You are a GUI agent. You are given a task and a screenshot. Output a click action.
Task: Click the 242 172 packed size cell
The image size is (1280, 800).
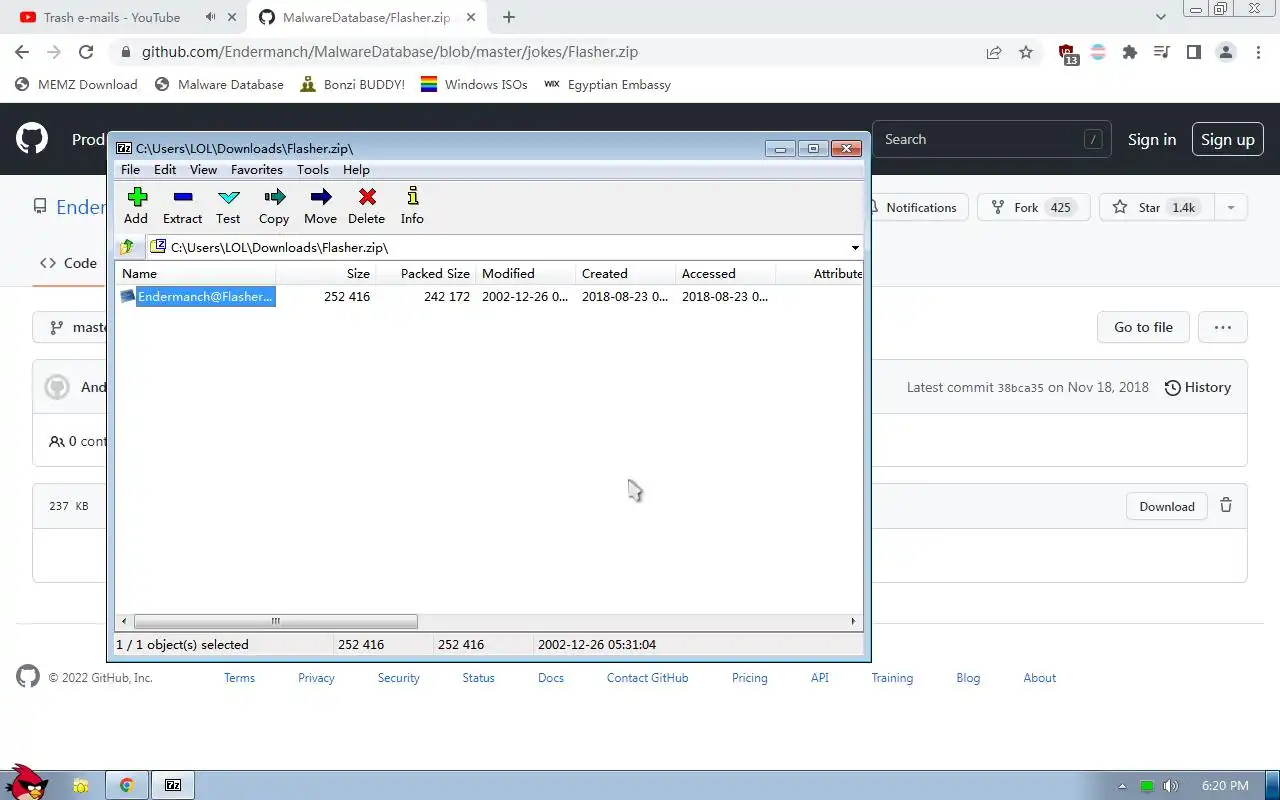(446, 296)
